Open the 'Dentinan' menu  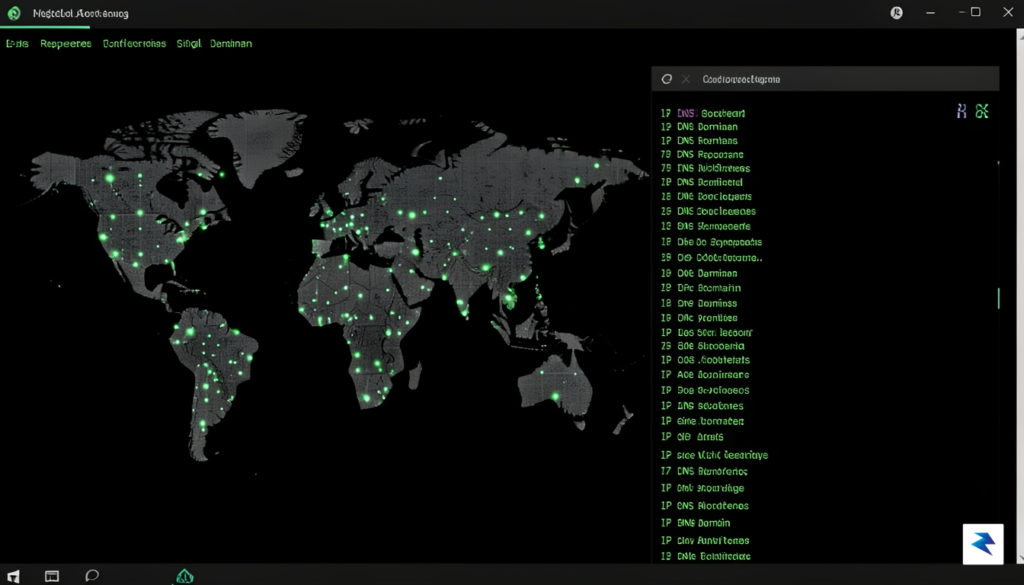click(x=231, y=44)
